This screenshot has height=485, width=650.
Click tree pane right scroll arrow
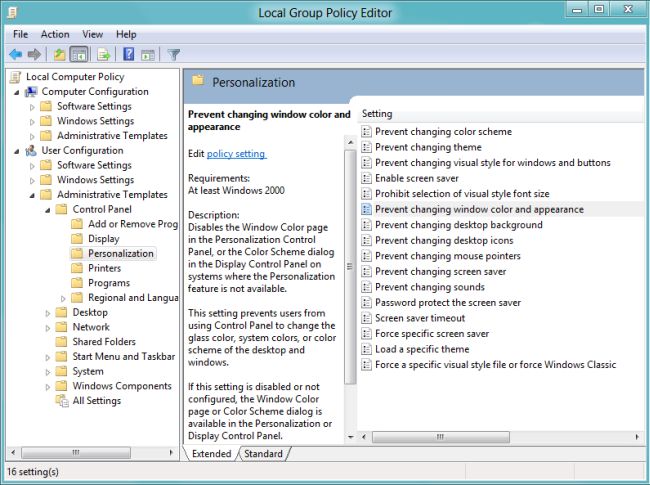pos(171,453)
